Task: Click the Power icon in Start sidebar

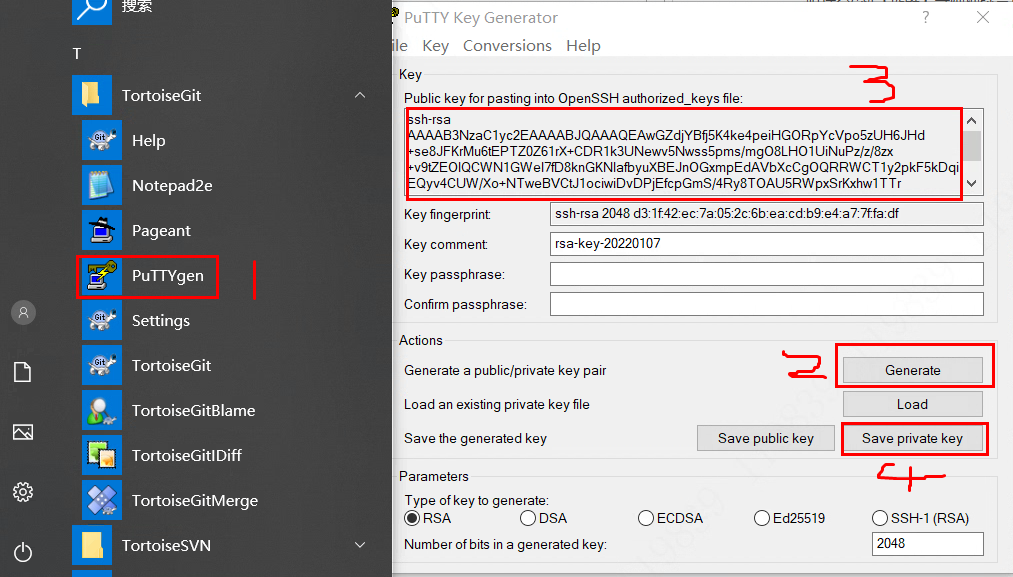Action: 23,552
